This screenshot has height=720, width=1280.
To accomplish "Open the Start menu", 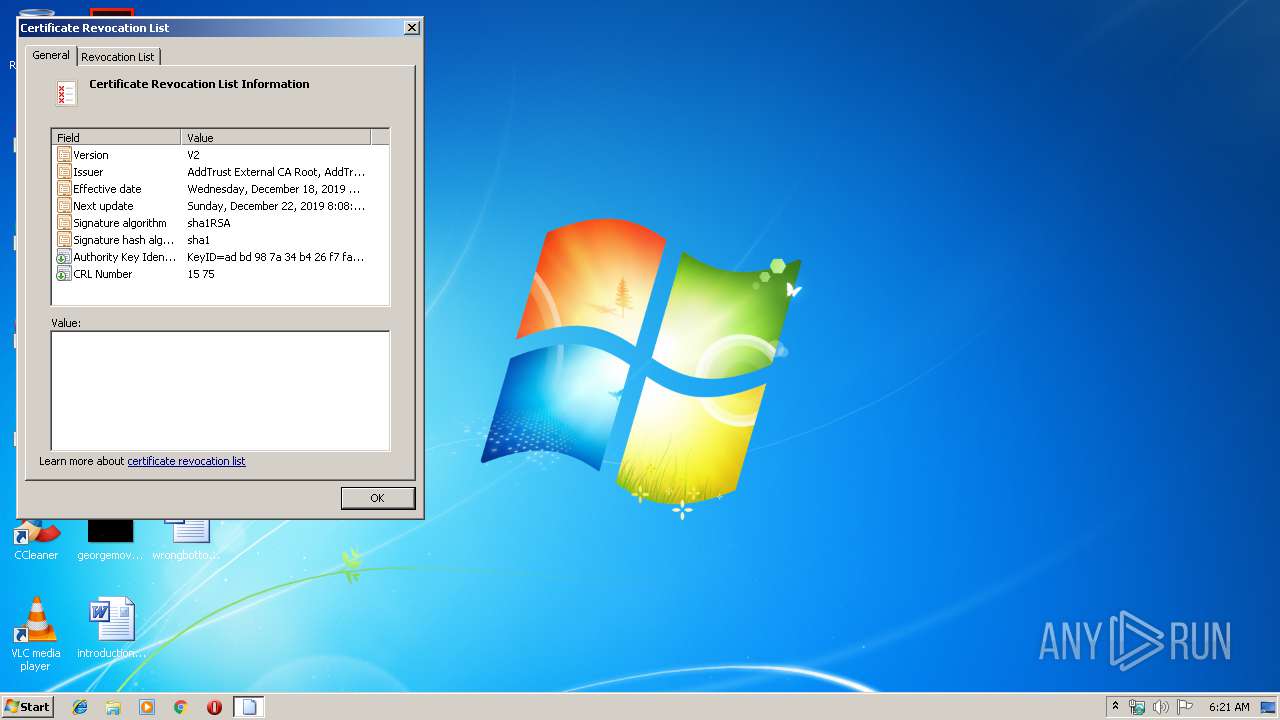I will tap(28, 706).
